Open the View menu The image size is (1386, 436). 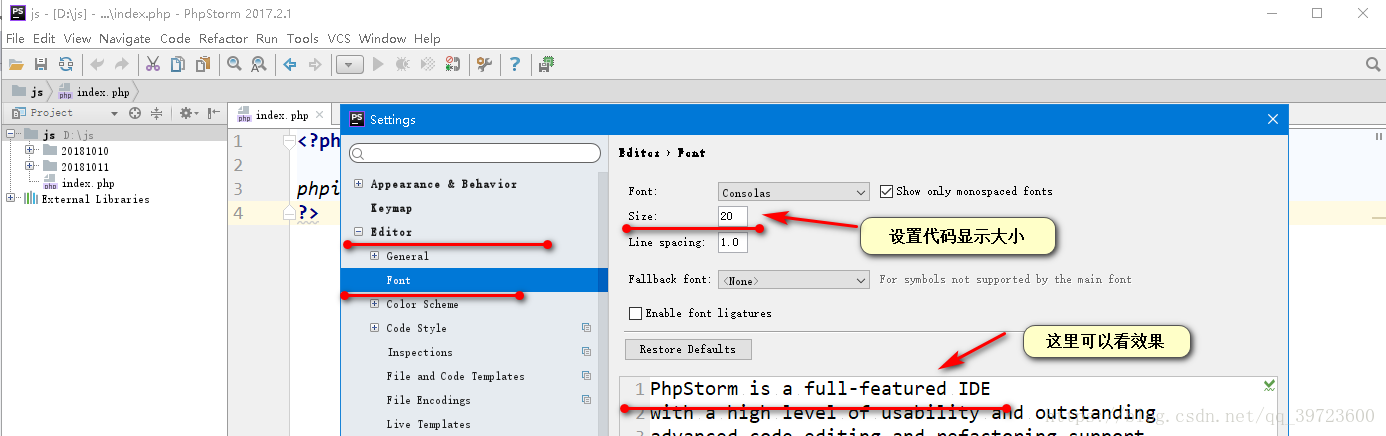(x=77, y=38)
